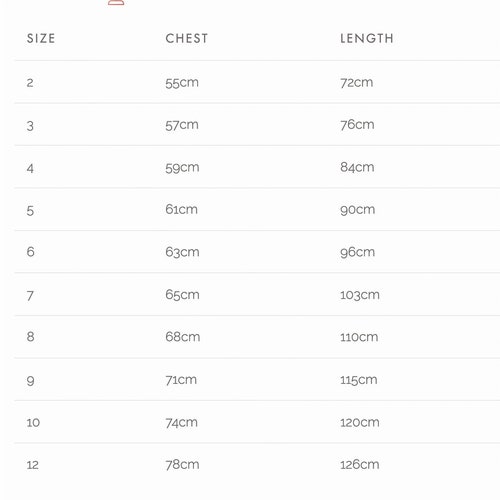Click the CHEST column header
The height and width of the screenshot is (500, 500).
click(187, 39)
